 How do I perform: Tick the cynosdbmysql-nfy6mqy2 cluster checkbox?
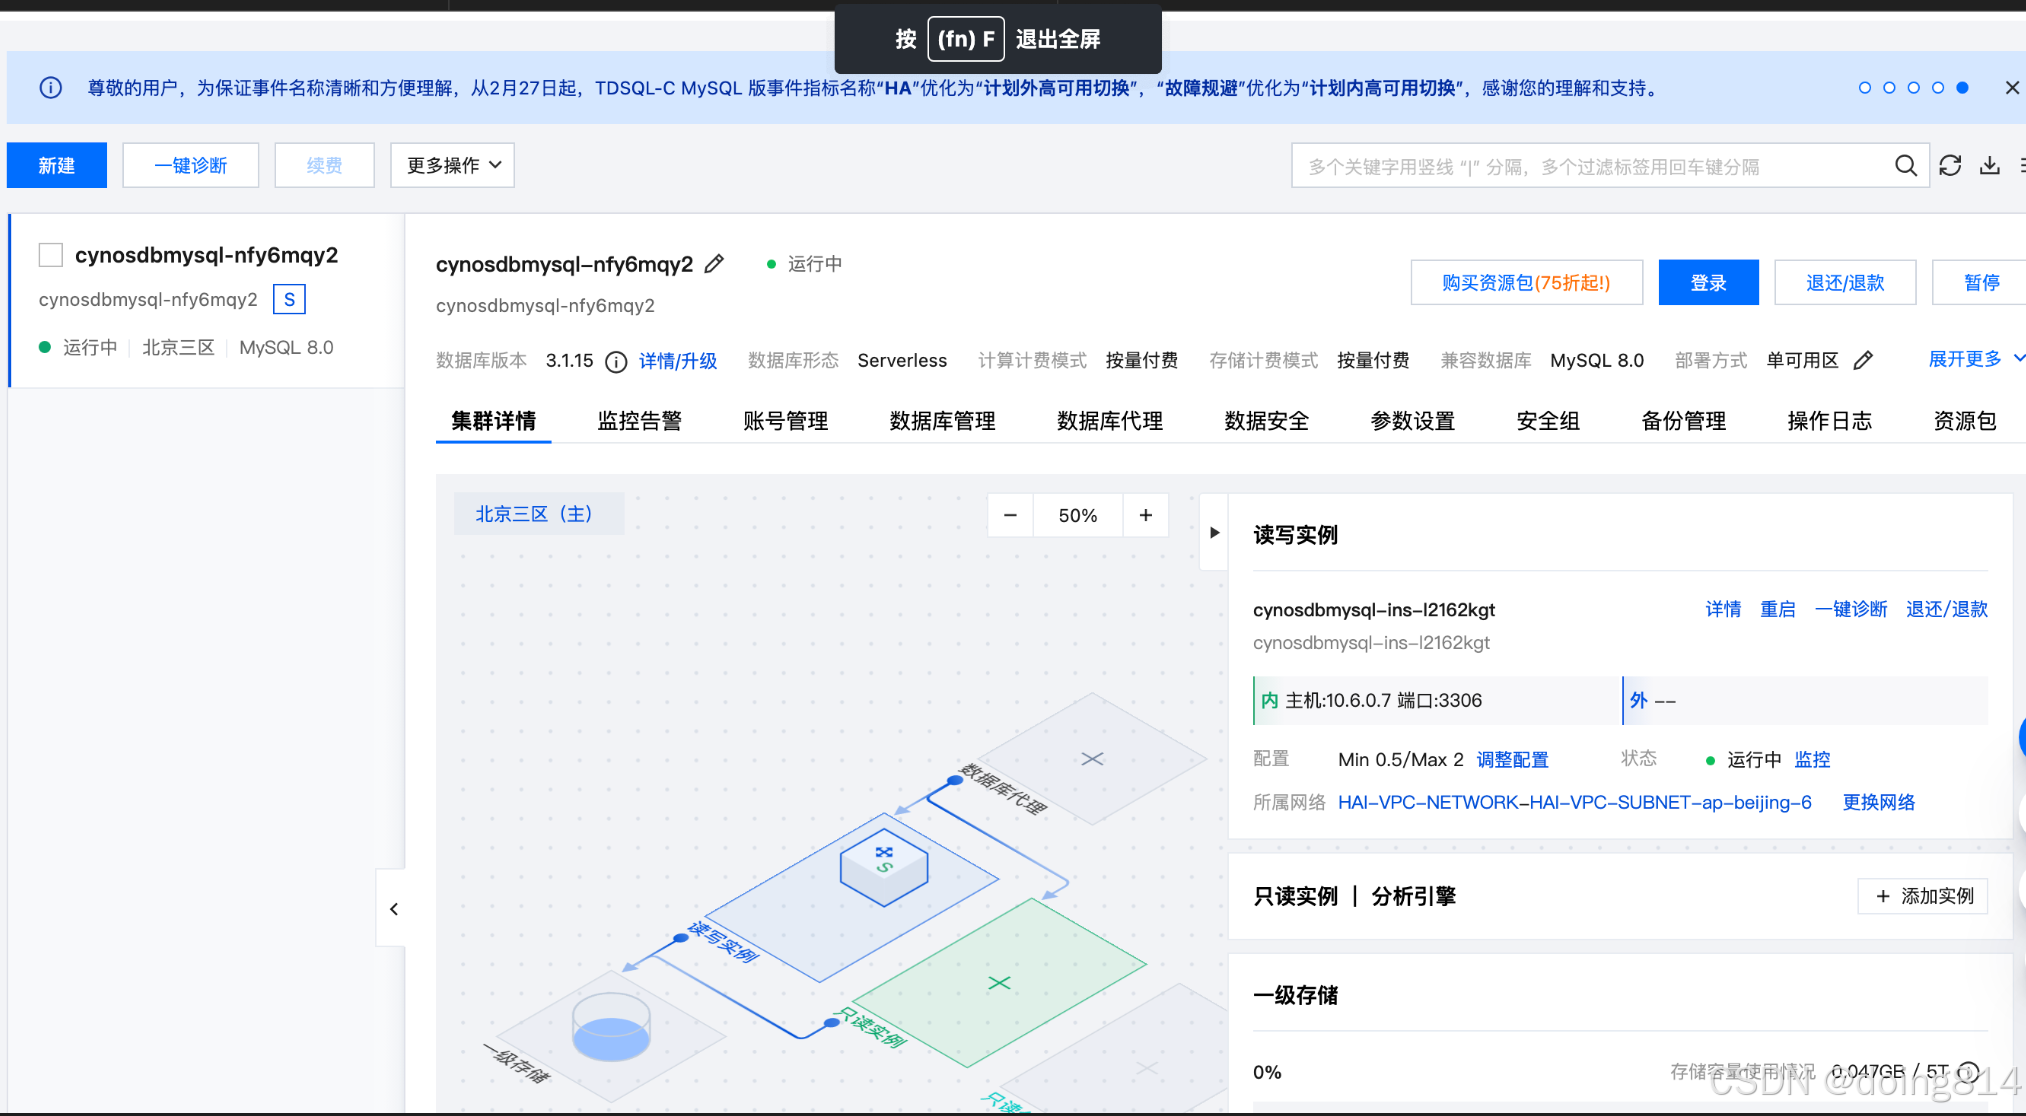click(51, 255)
